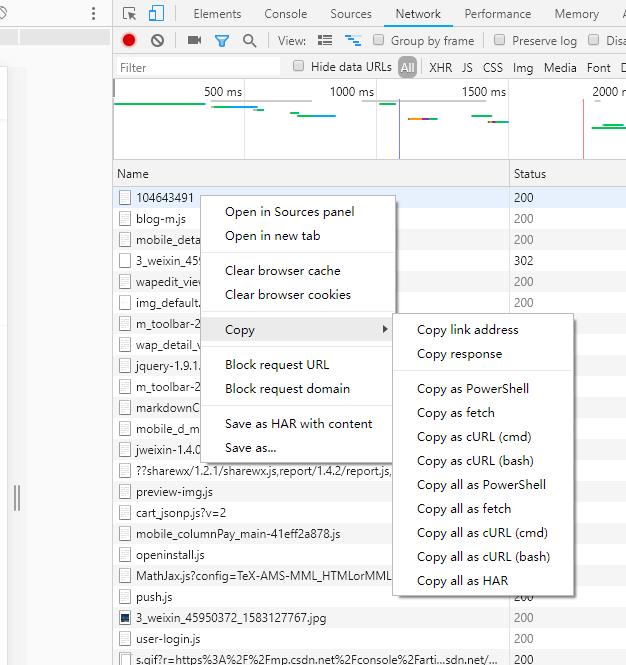Viewport: 626px width, 665px height.
Task: Click the 3_weixin_45950372_1583127767.jpg image file icon
Action: pos(125,618)
